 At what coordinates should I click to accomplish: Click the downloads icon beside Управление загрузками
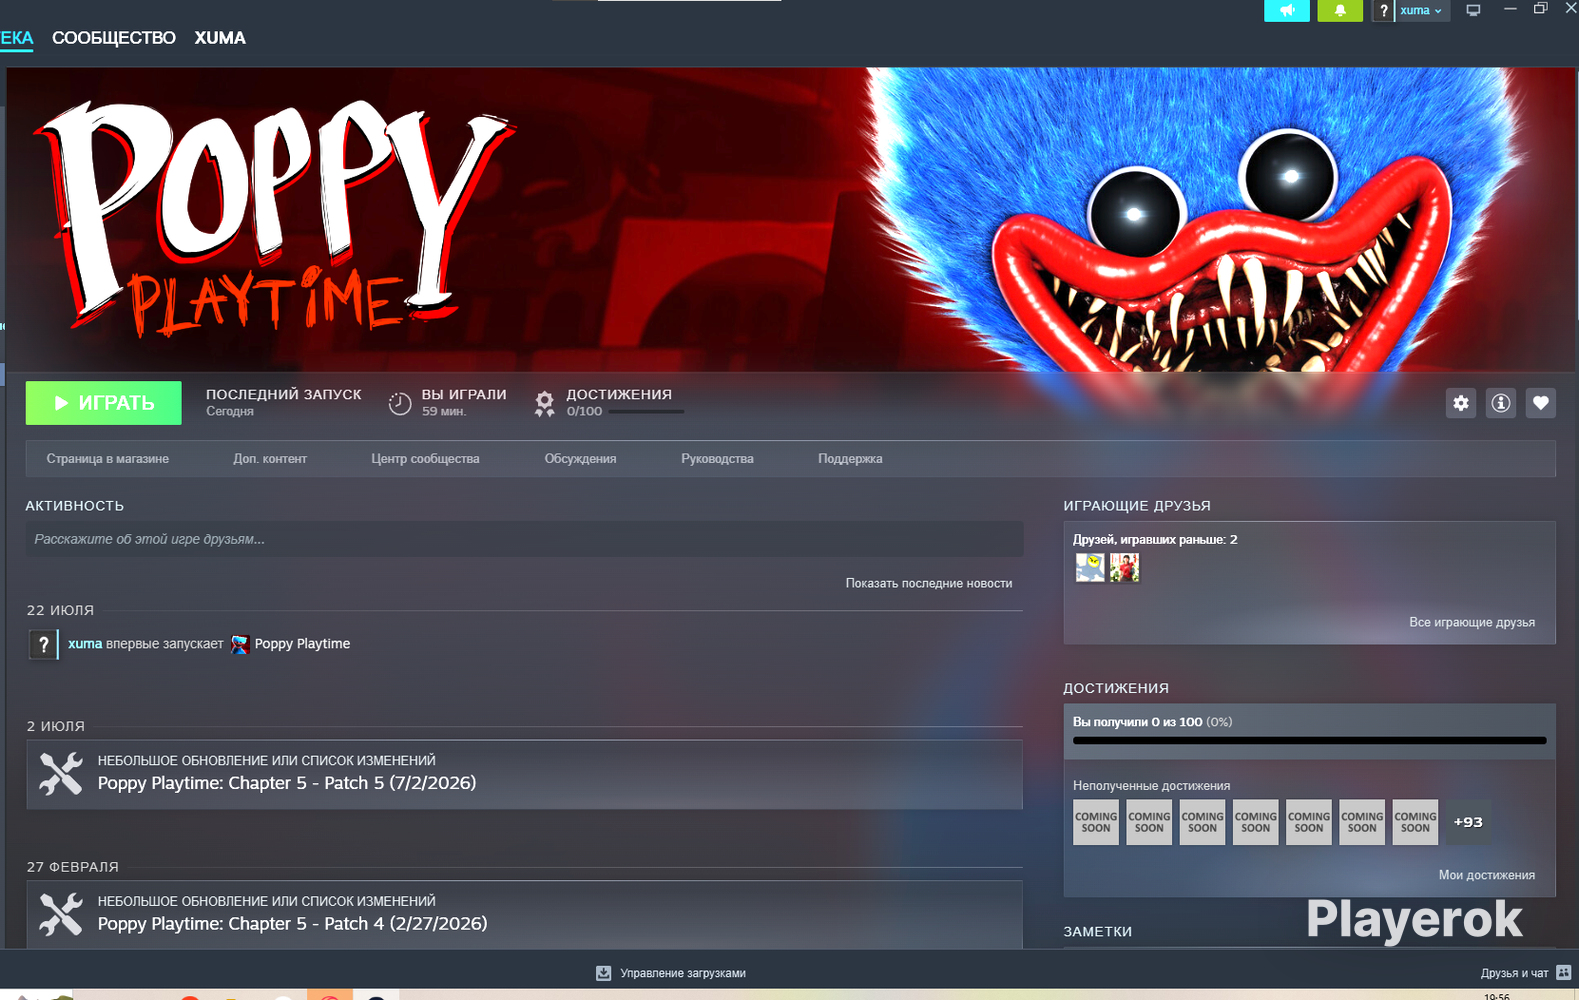tap(604, 973)
